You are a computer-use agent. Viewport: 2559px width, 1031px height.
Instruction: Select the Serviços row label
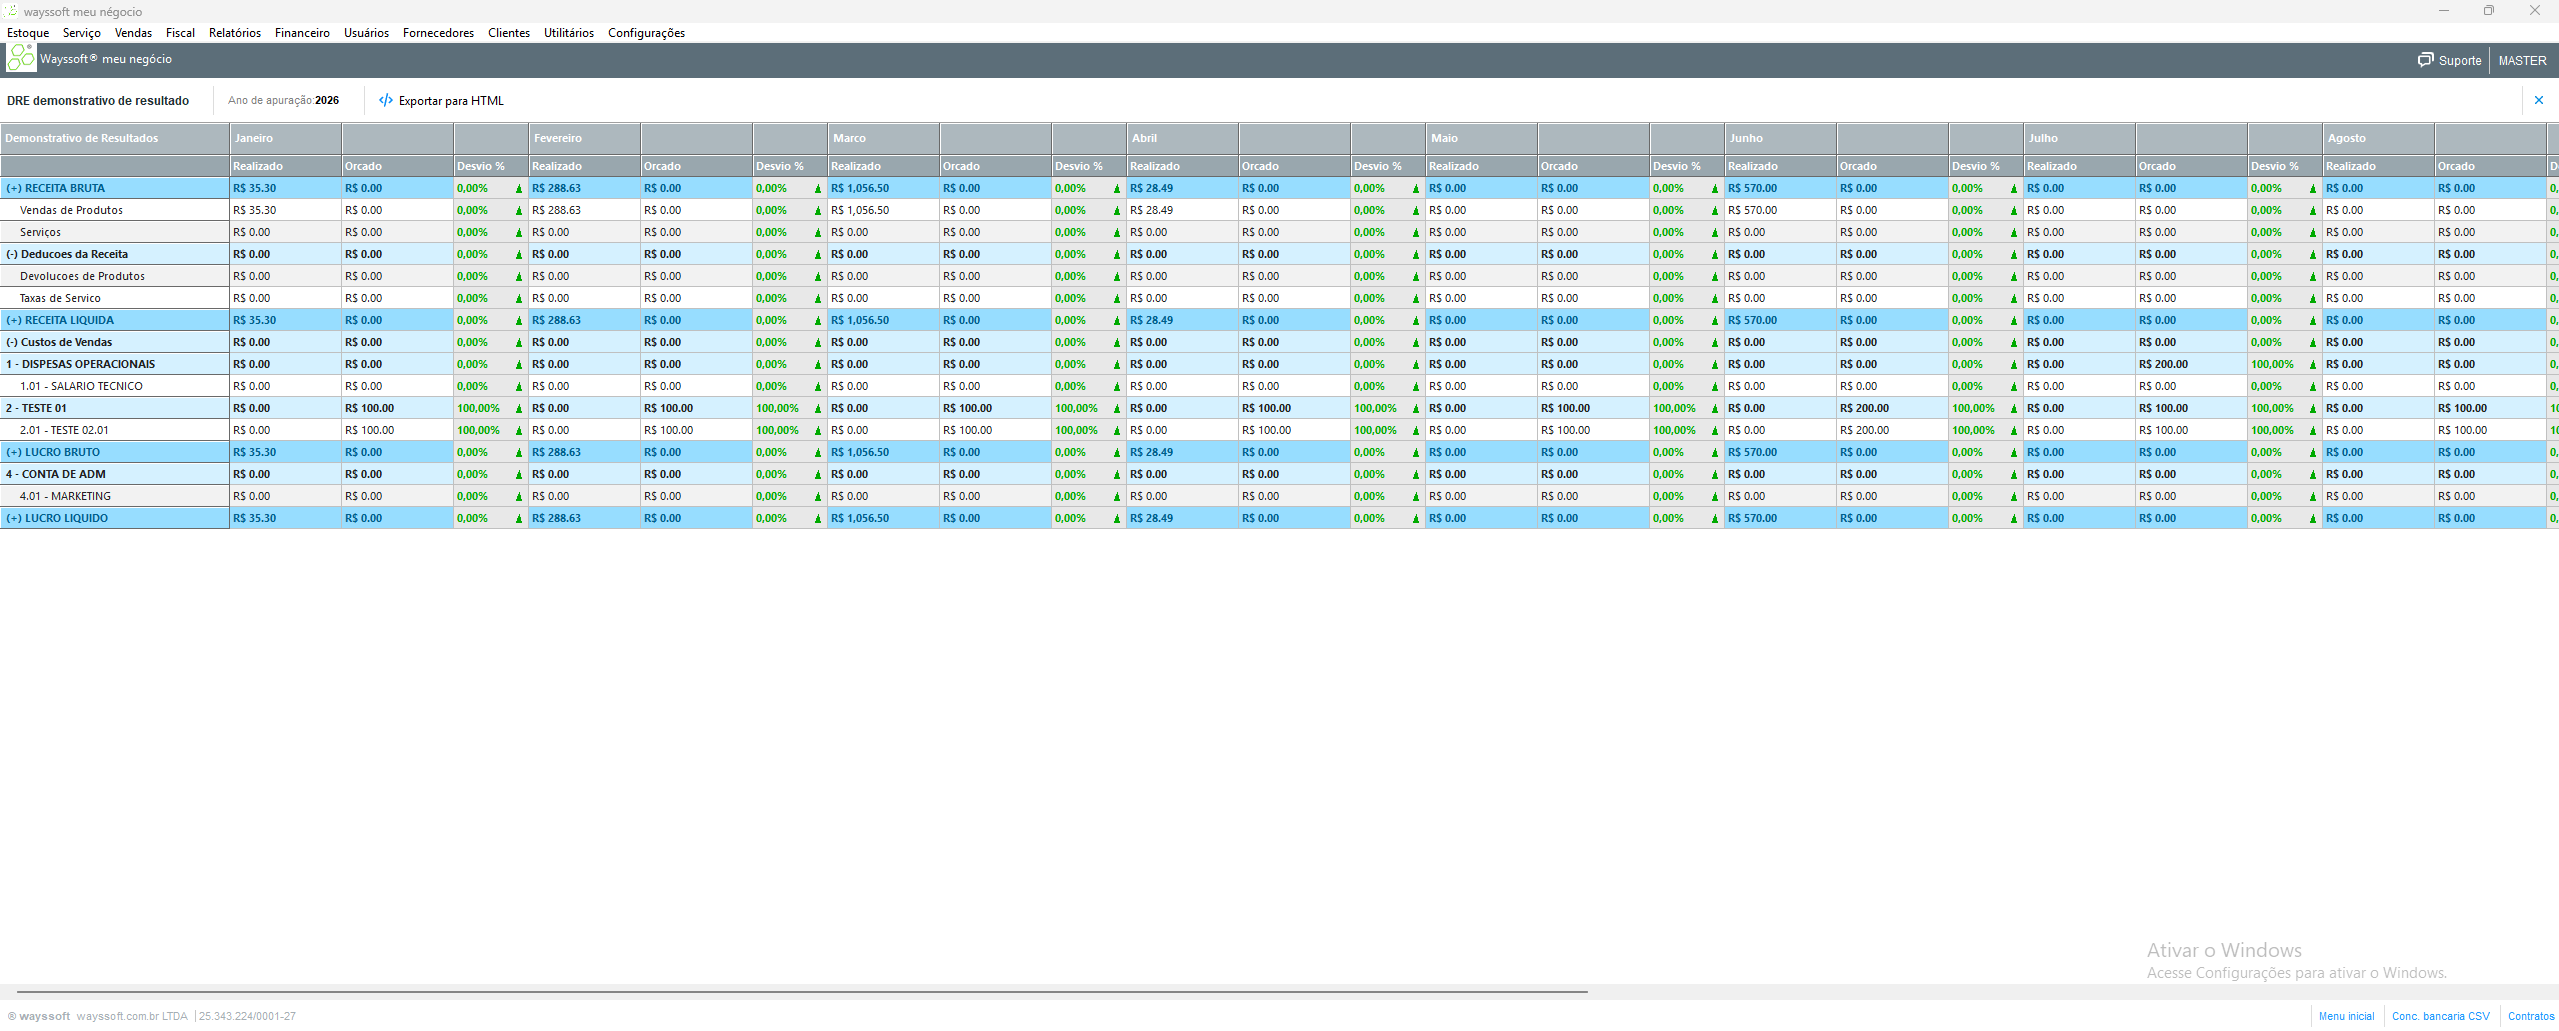pyautogui.click(x=40, y=232)
